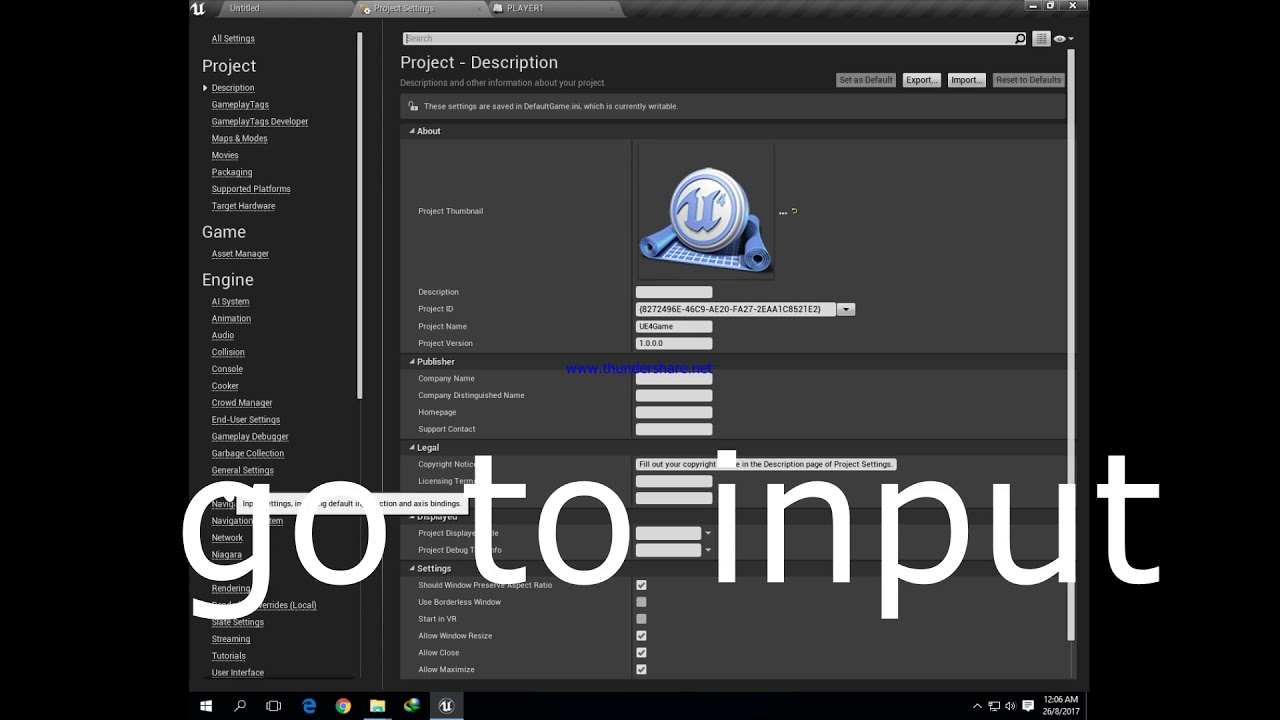The image size is (1280, 720).
Task: Click the Unreal Engine taskbar icon
Action: point(446,706)
